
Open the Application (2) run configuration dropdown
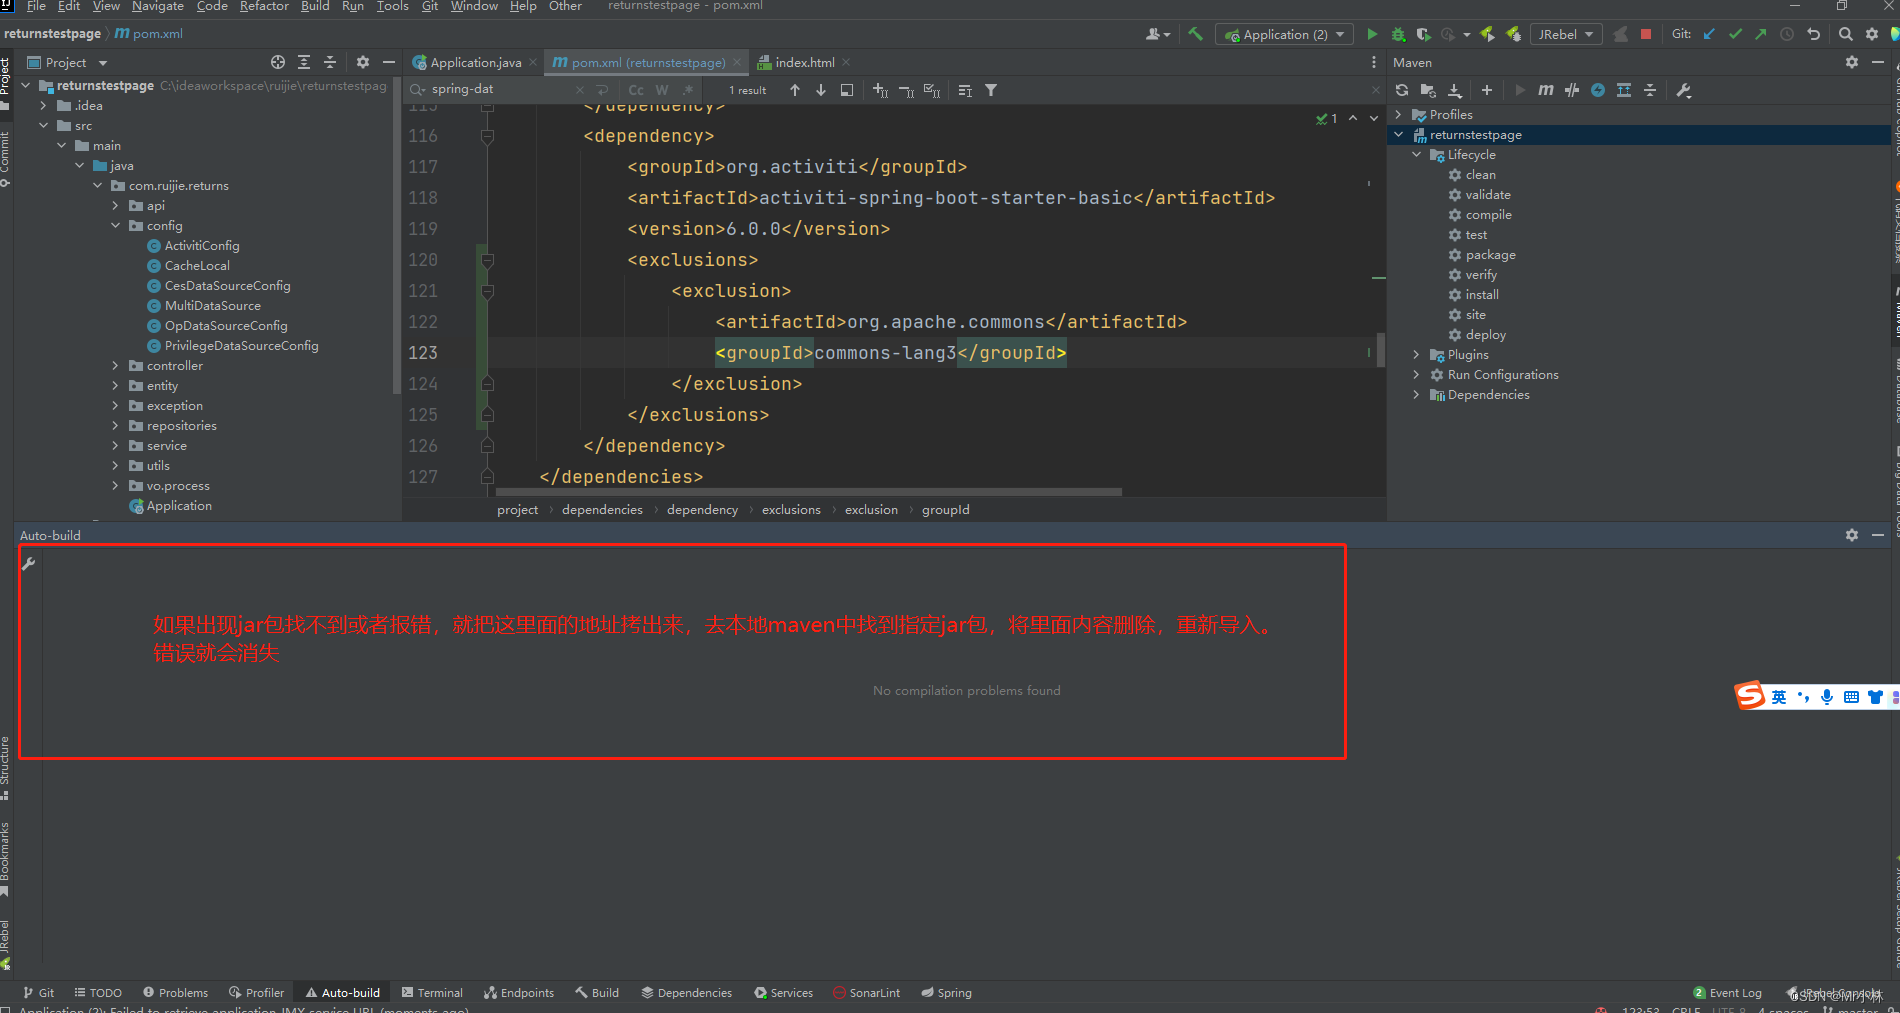[x=1284, y=33]
